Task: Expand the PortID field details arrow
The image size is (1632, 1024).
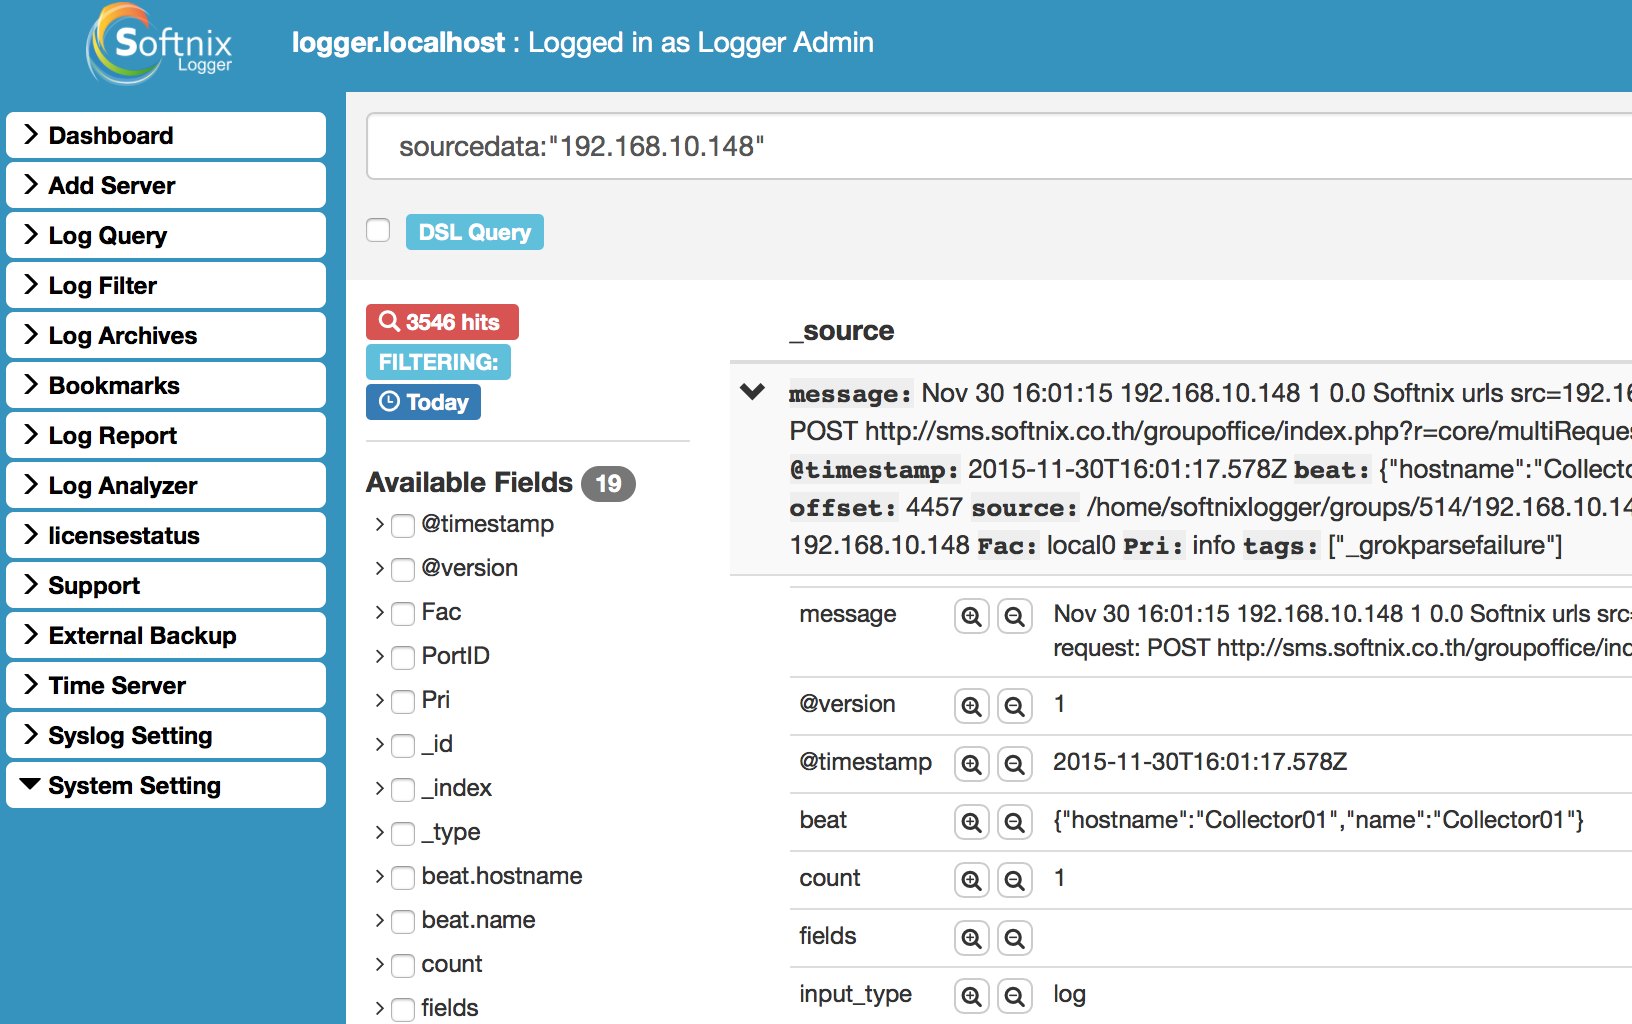Action: 380,657
